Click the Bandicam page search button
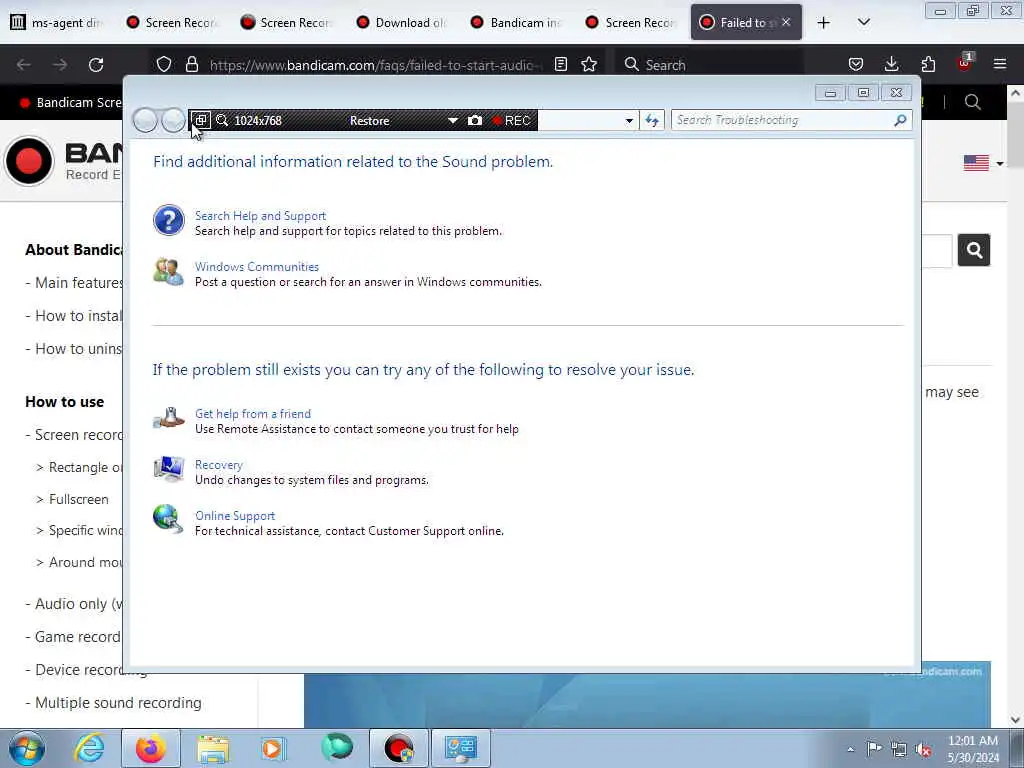The width and height of the screenshot is (1024, 768). [x=974, y=250]
